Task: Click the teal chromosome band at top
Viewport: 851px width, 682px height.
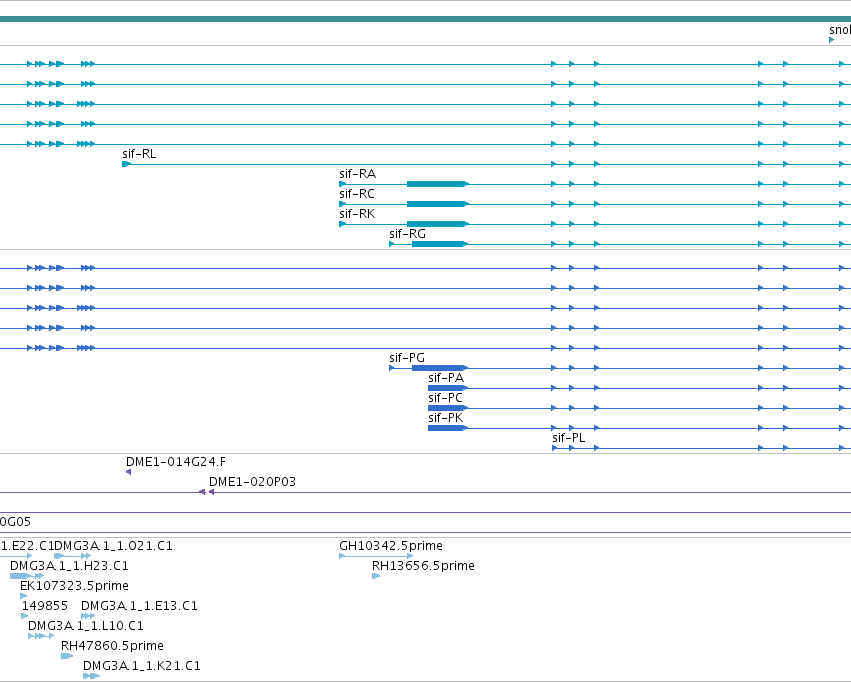Action: click(x=426, y=19)
